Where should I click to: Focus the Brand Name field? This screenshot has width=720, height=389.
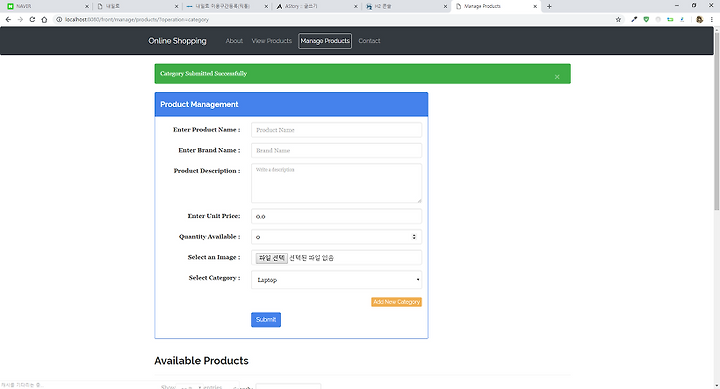[336, 150]
